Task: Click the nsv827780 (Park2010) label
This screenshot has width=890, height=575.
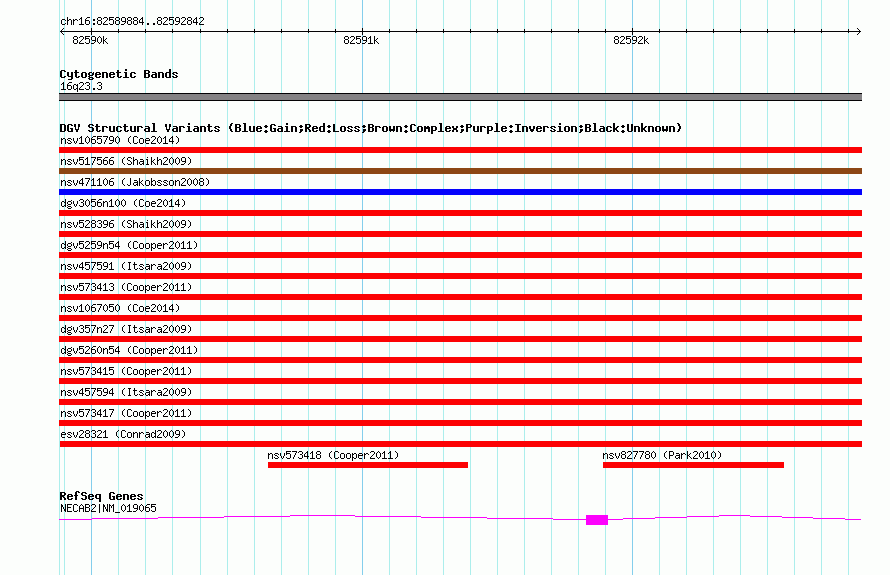Action: pos(662,455)
